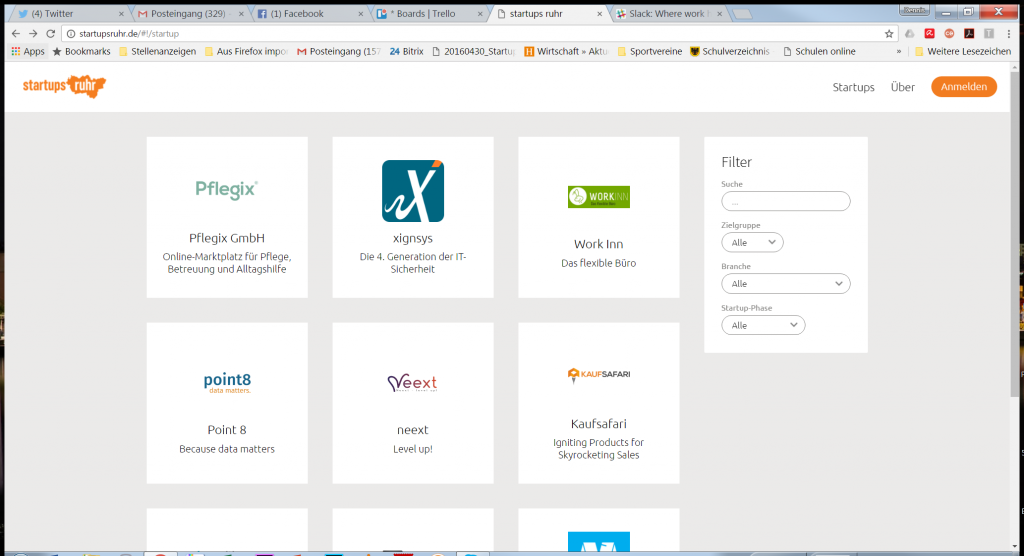
Task: Click the Suche search field
Action: tap(785, 201)
